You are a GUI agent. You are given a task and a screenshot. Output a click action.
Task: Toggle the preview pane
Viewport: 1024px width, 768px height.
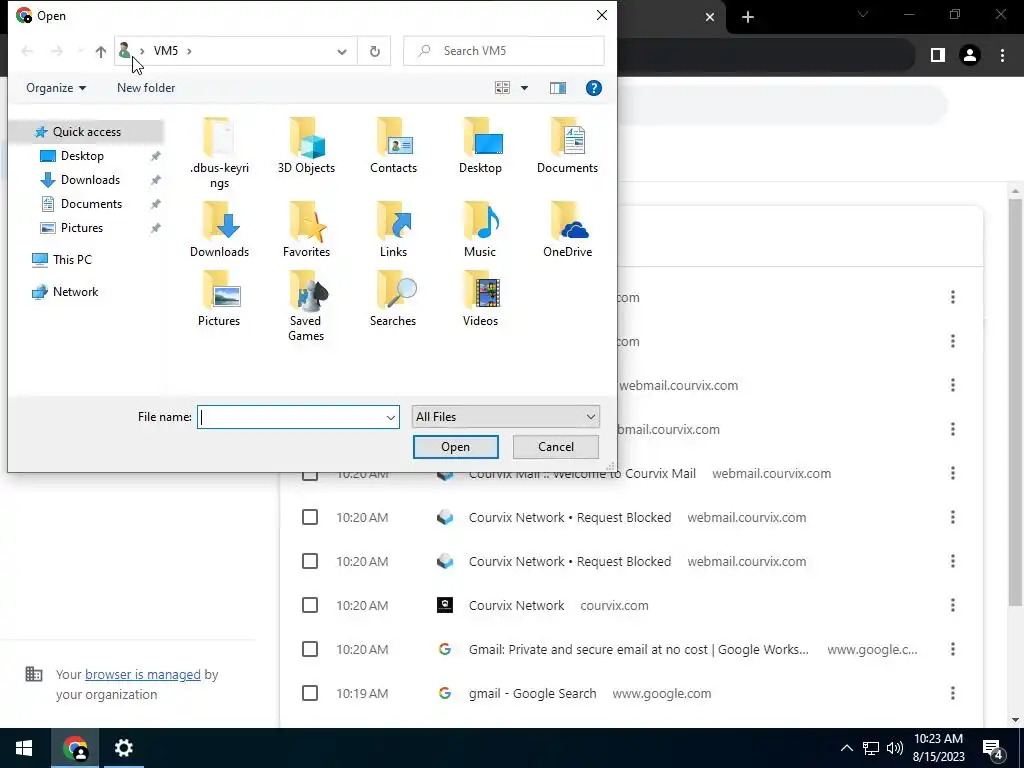tap(558, 88)
